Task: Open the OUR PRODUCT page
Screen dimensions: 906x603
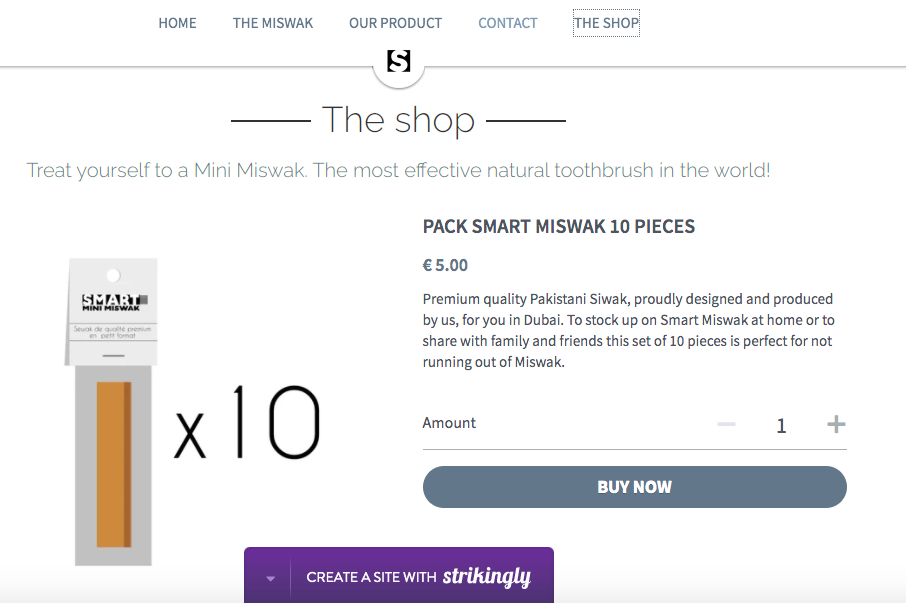Action: 395,22
